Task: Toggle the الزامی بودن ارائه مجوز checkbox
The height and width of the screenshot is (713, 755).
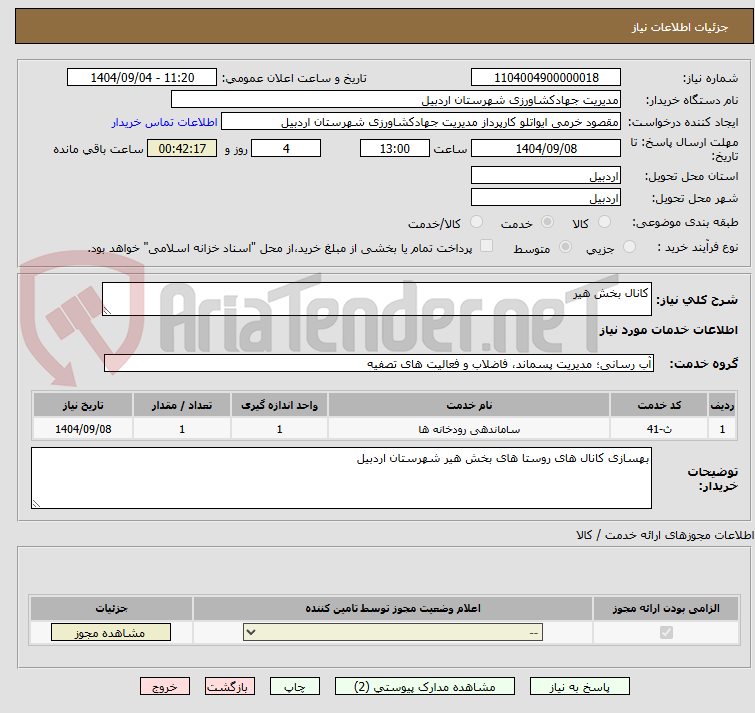Action: pos(666,632)
